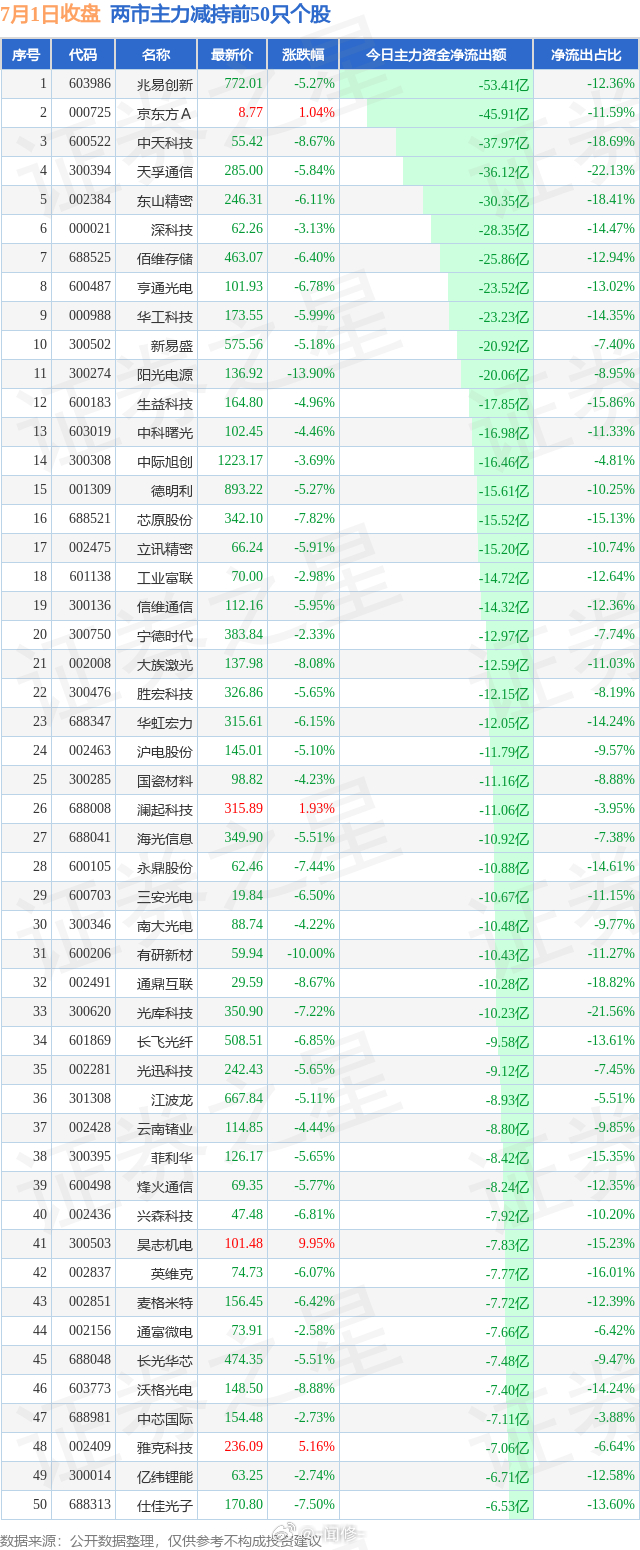The image size is (640, 1550).
Task: Select stock name 信维通信
Action: tap(165, 606)
